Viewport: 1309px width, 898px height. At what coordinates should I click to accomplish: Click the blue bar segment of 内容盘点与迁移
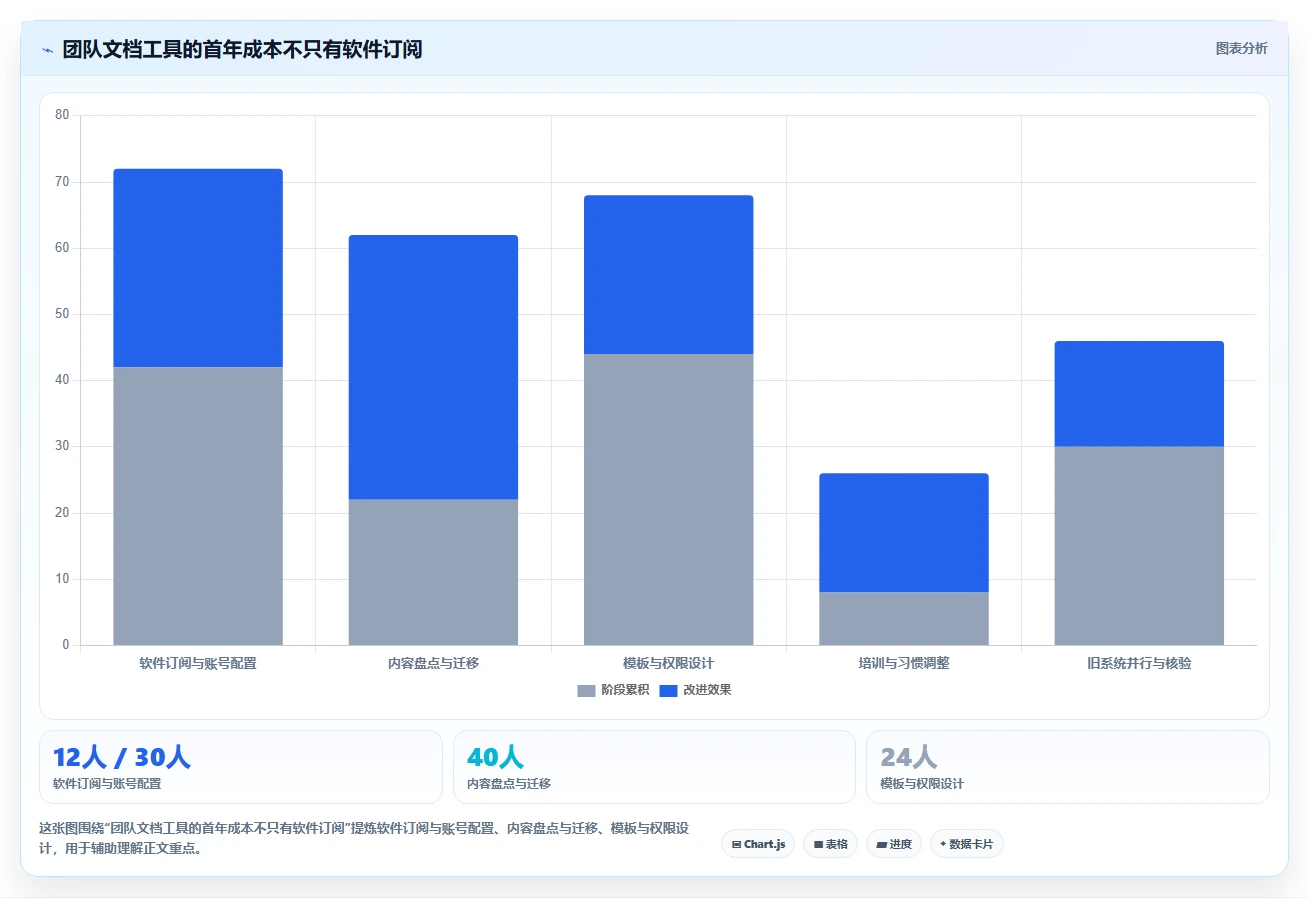(433, 367)
